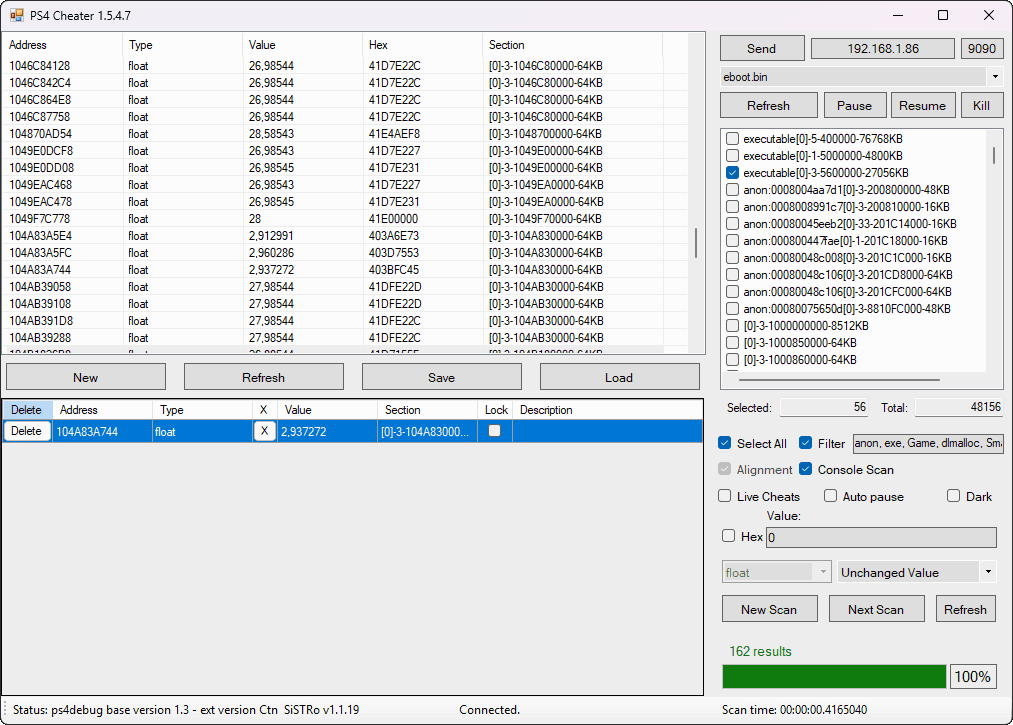Enable the Hex checkbox
Screen dimensions: 1013x725
[729, 536]
